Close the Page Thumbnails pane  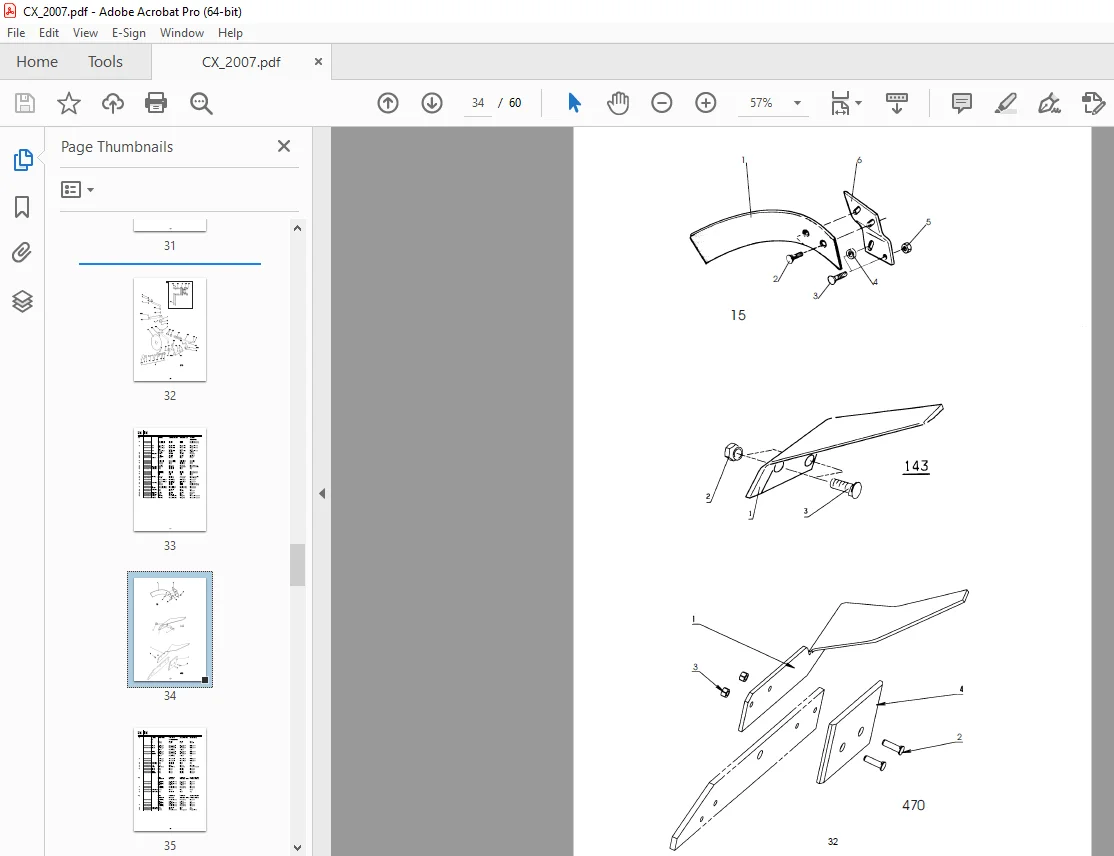(x=284, y=146)
